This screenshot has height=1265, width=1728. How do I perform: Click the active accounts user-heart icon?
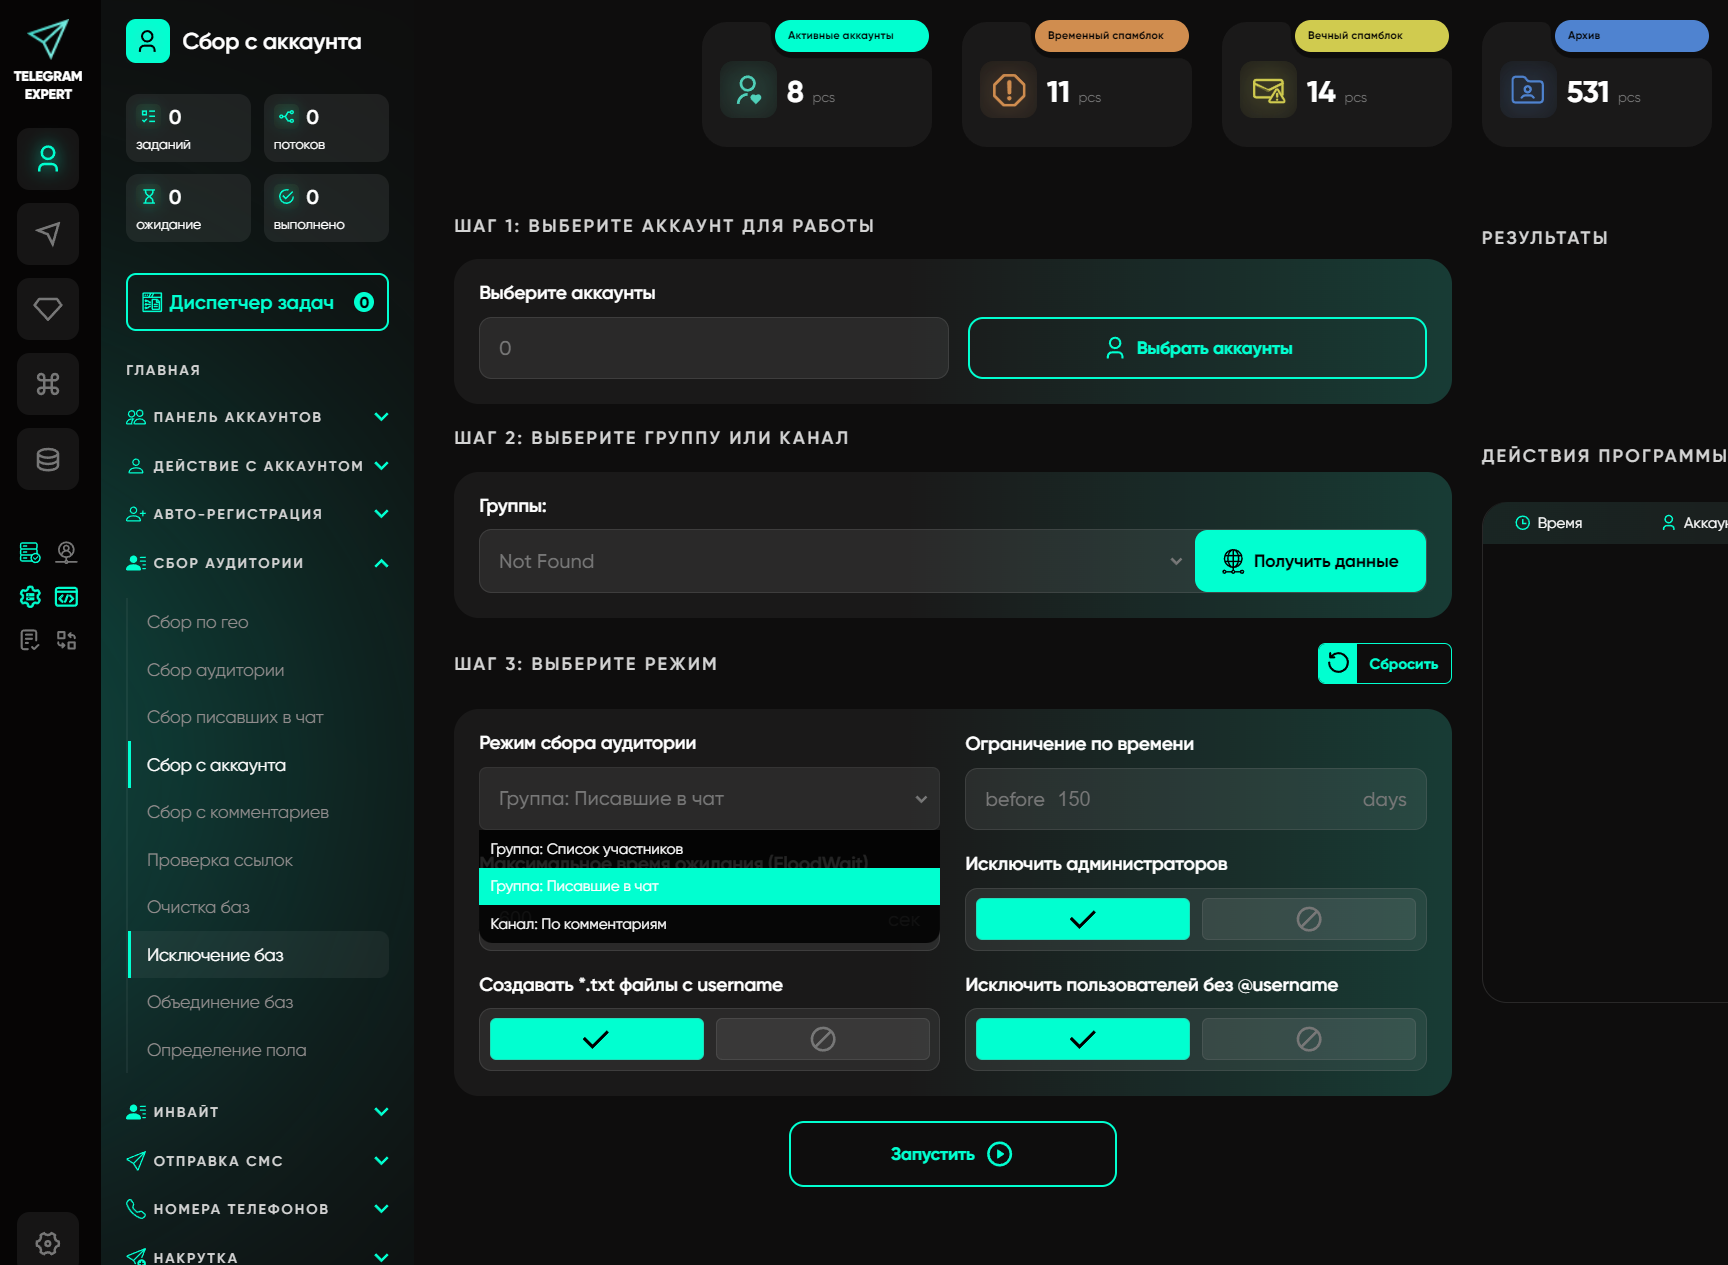click(749, 90)
